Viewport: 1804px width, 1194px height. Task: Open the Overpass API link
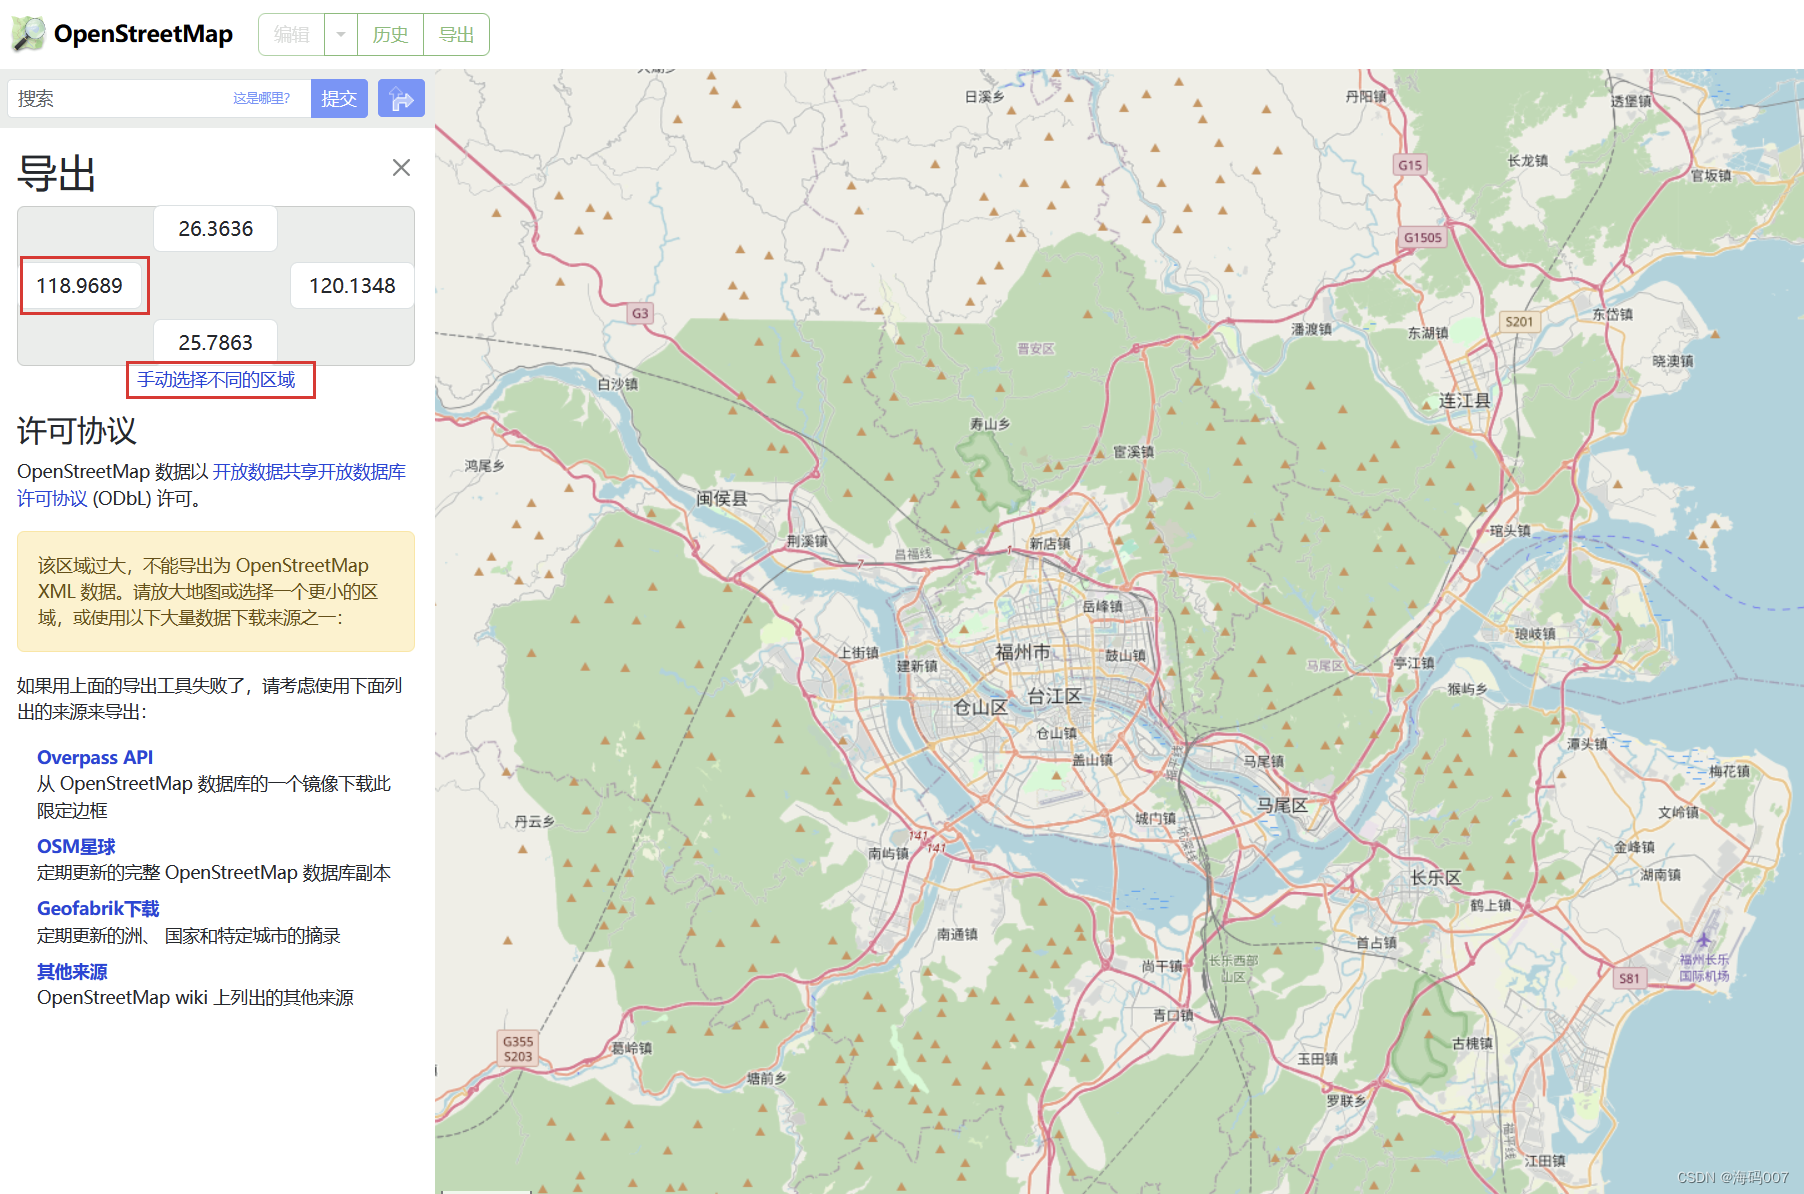click(x=95, y=758)
